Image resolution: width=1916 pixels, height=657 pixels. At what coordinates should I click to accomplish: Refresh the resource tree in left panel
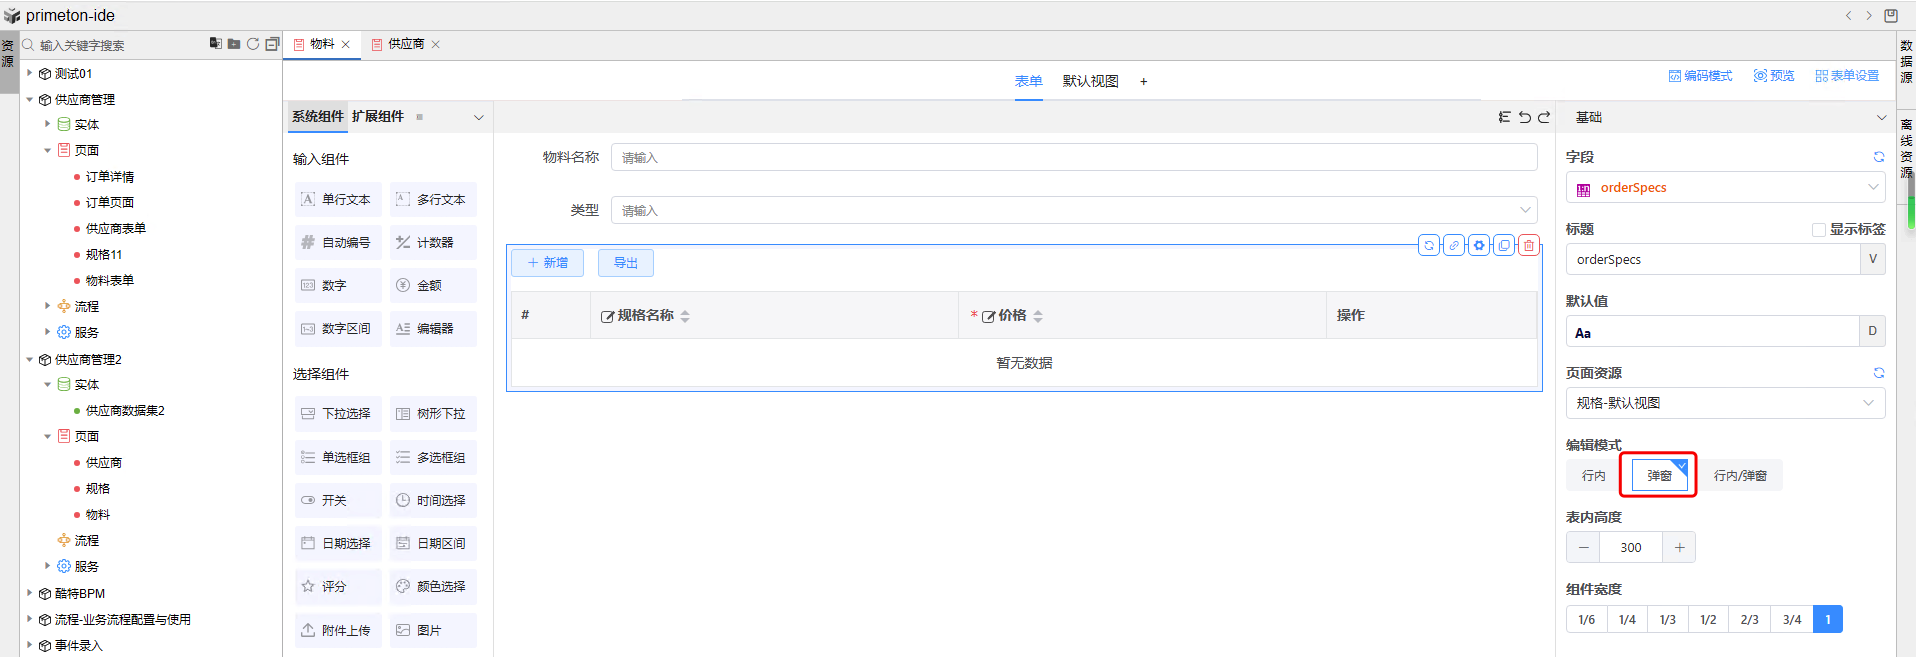[253, 44]
